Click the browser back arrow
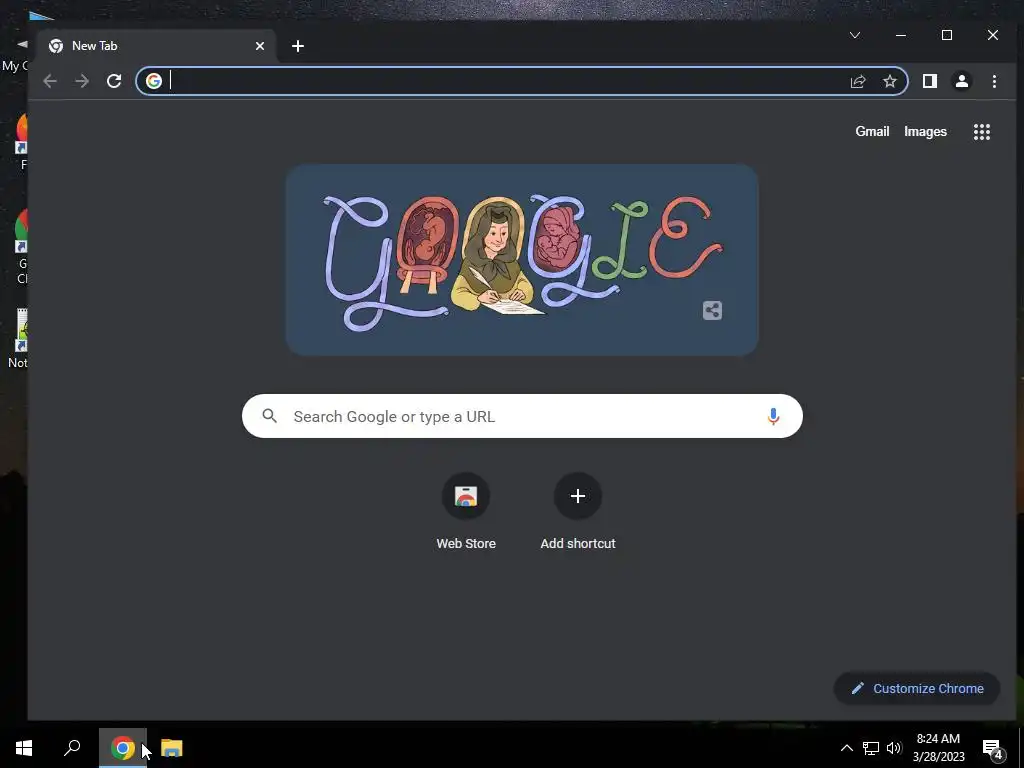This screenshot has height=768, width=1024. click(x=50, y=81)
